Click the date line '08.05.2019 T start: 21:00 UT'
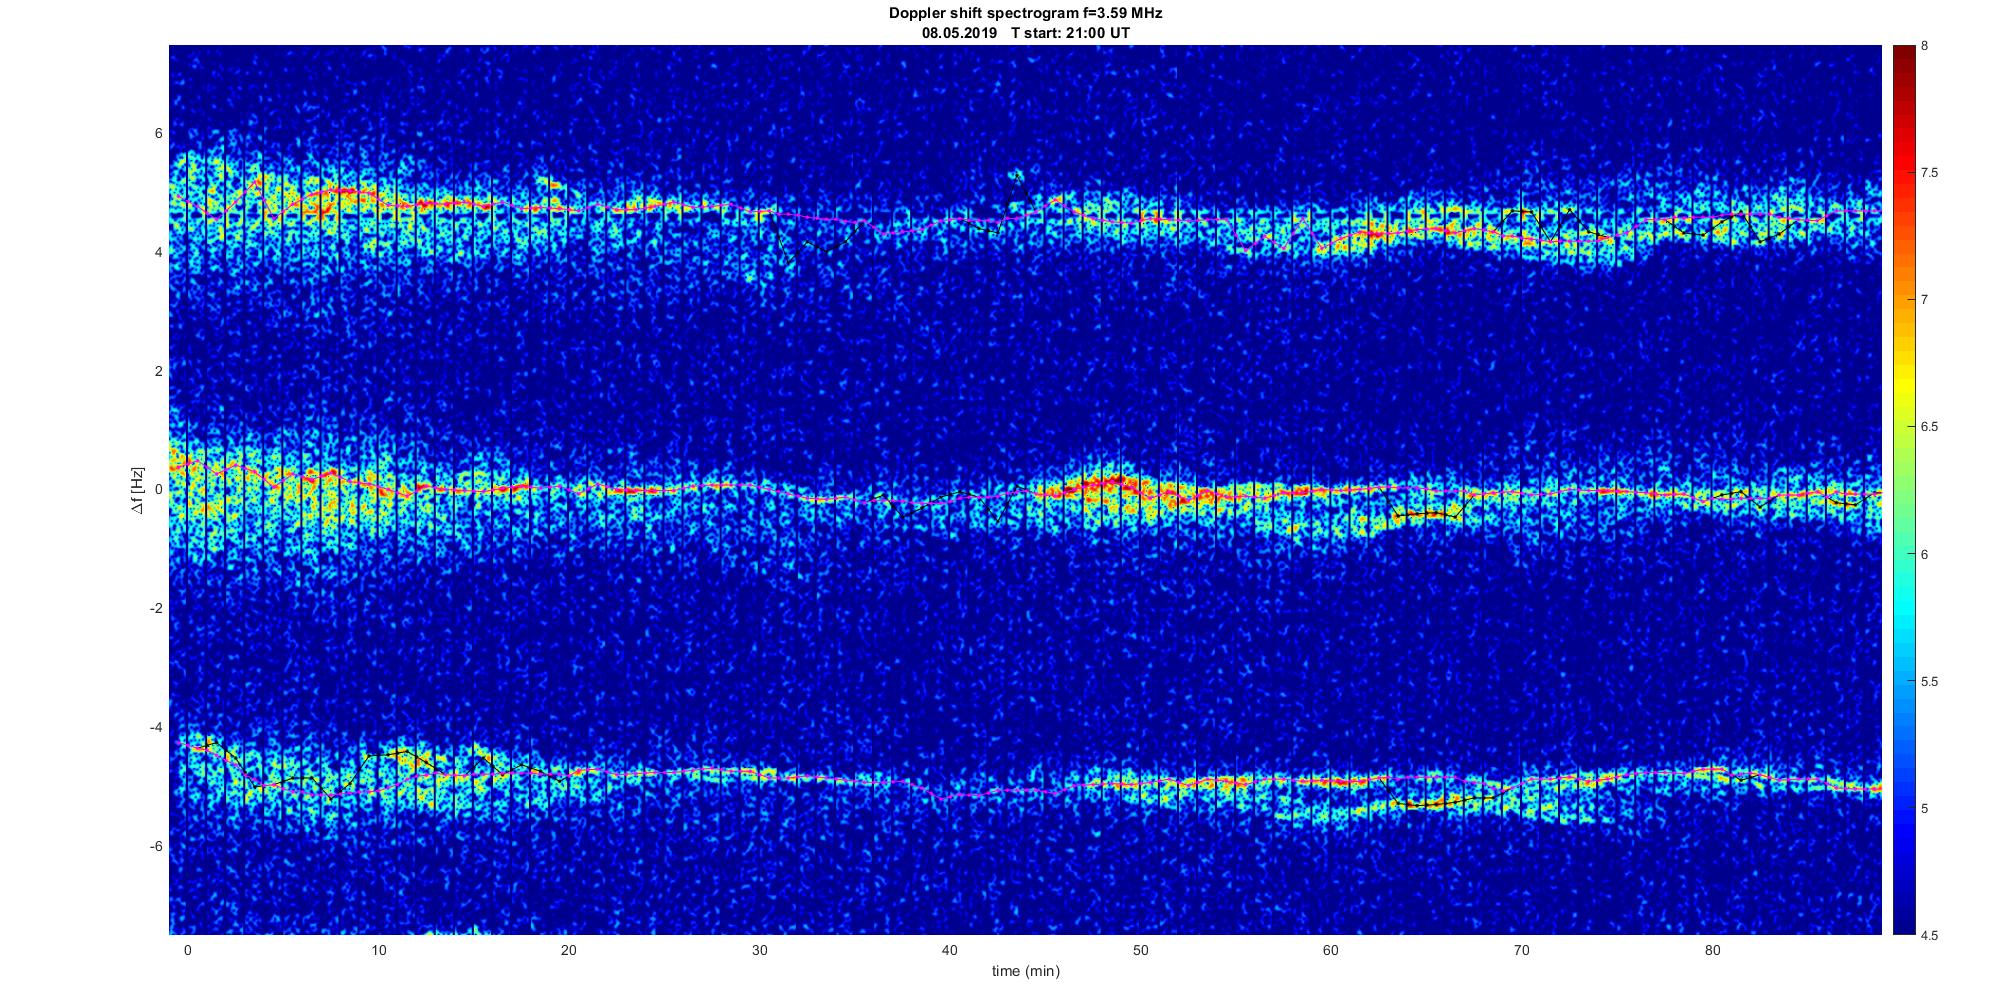Viewport: 2000px width, 1003px height. 1025,33
